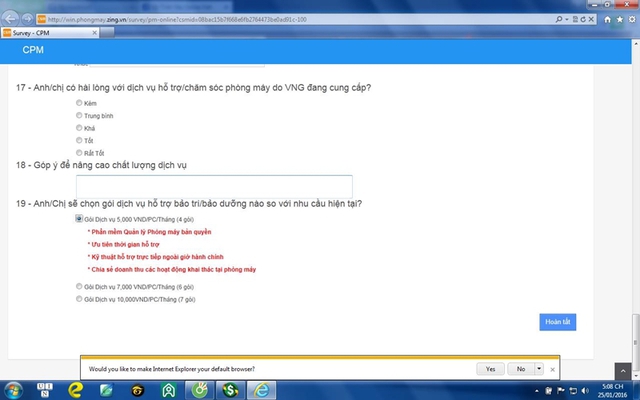The height and width of the screenshot is (400, 640).
Task: Refresh the page with the reload icon
Action: [583, 19]
